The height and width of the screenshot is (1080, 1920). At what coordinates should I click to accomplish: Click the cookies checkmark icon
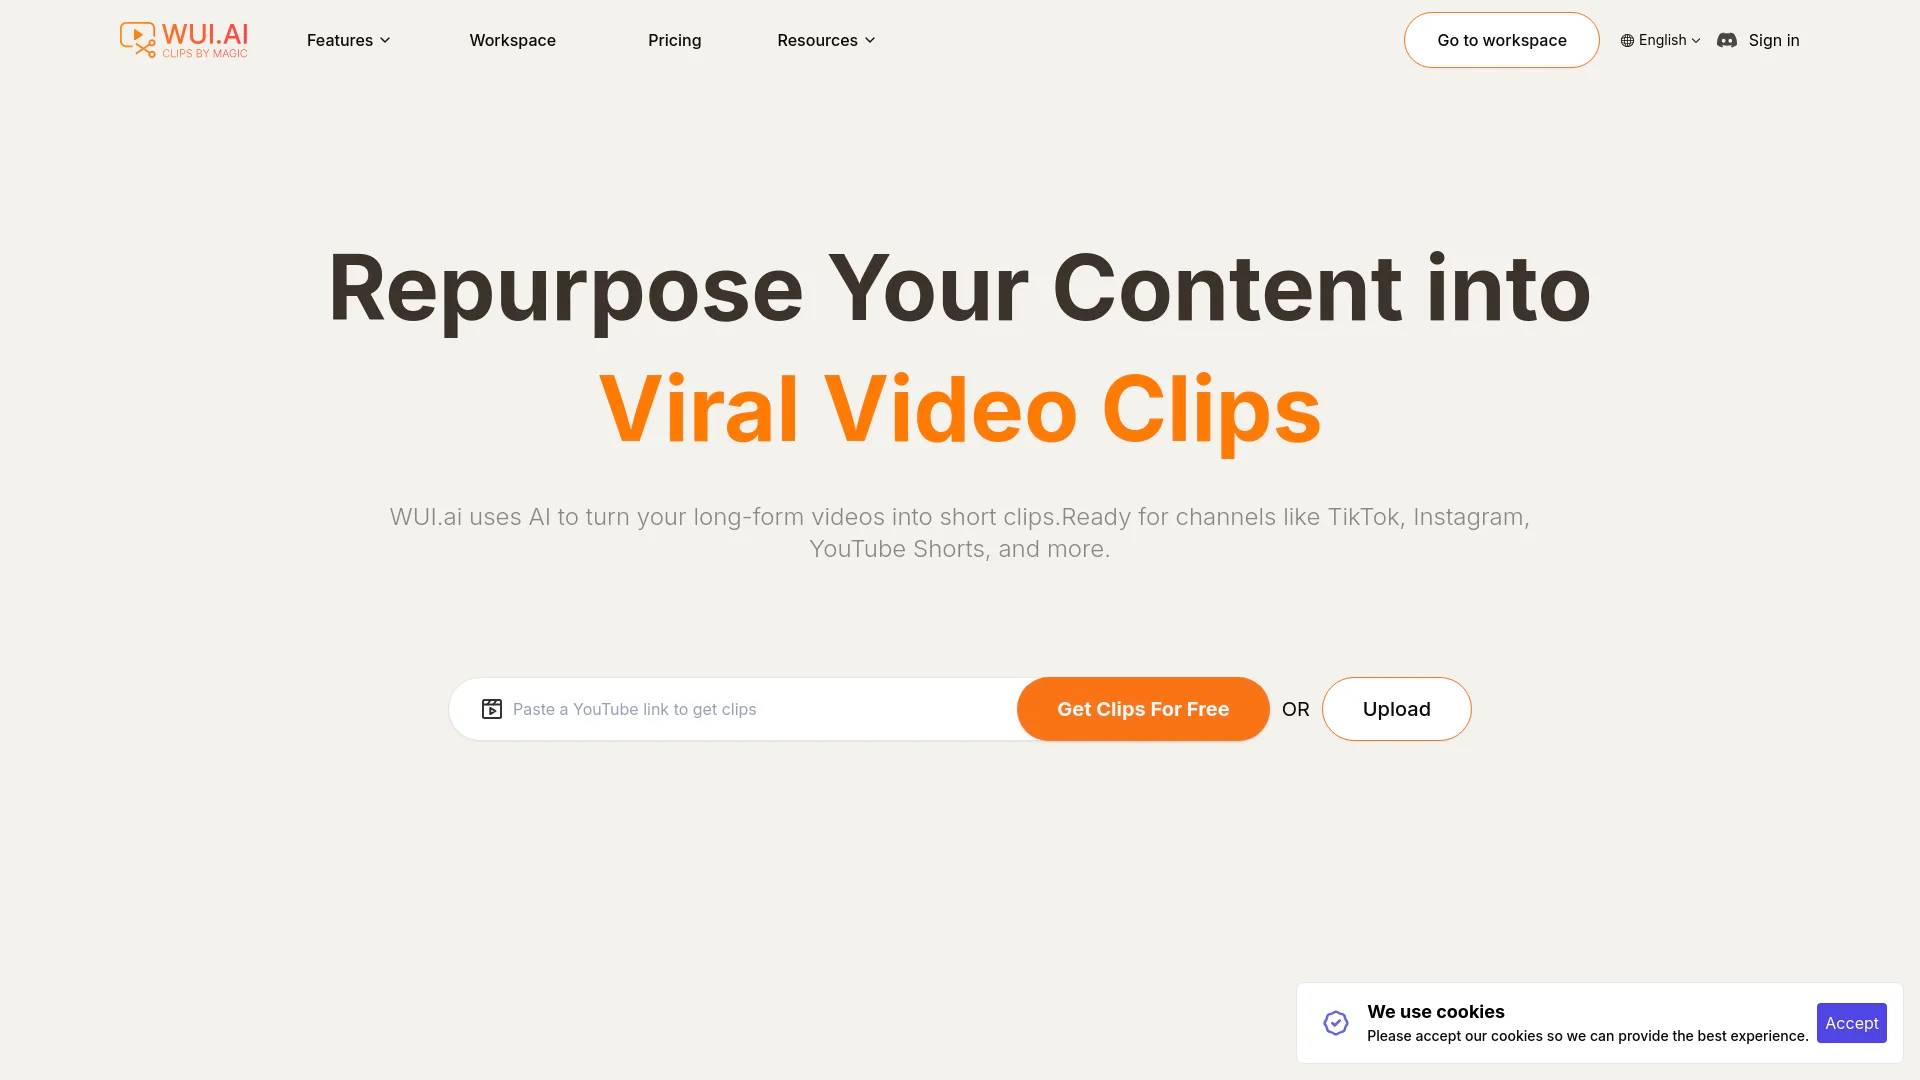point(1336,1023)
